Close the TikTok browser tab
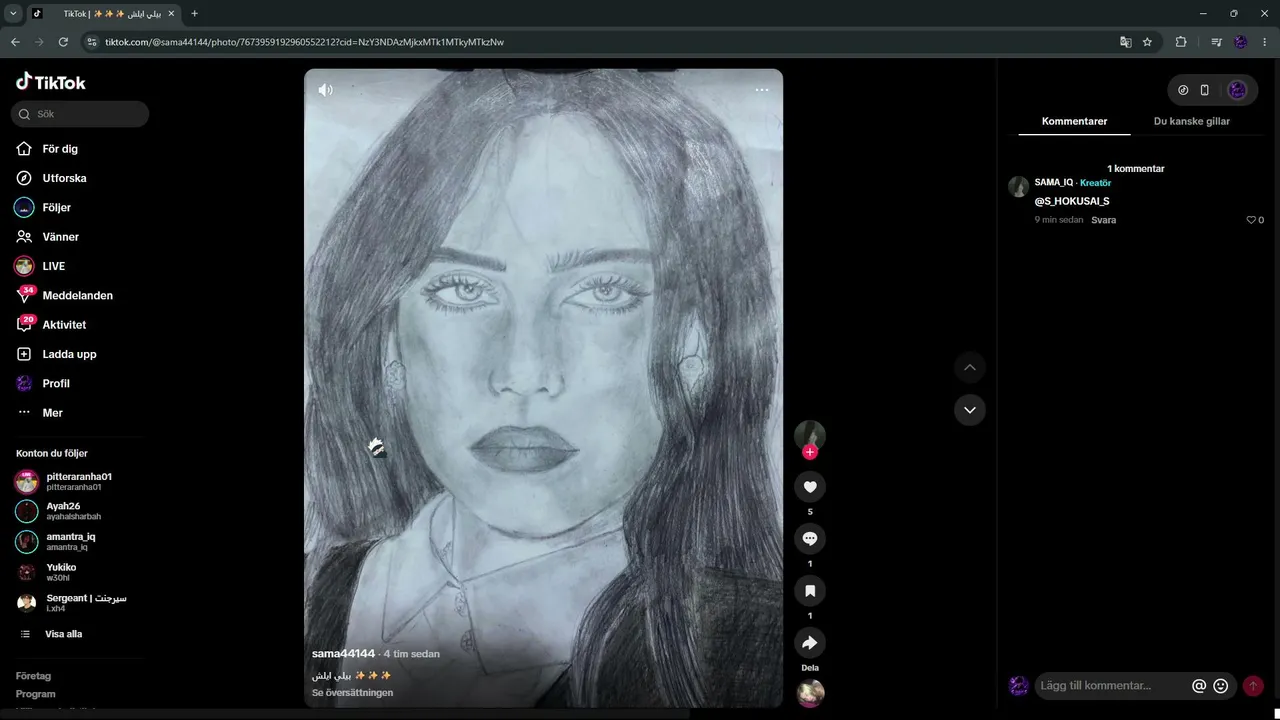This screenshot has height=720, width=1280. [x=171, y=14]
